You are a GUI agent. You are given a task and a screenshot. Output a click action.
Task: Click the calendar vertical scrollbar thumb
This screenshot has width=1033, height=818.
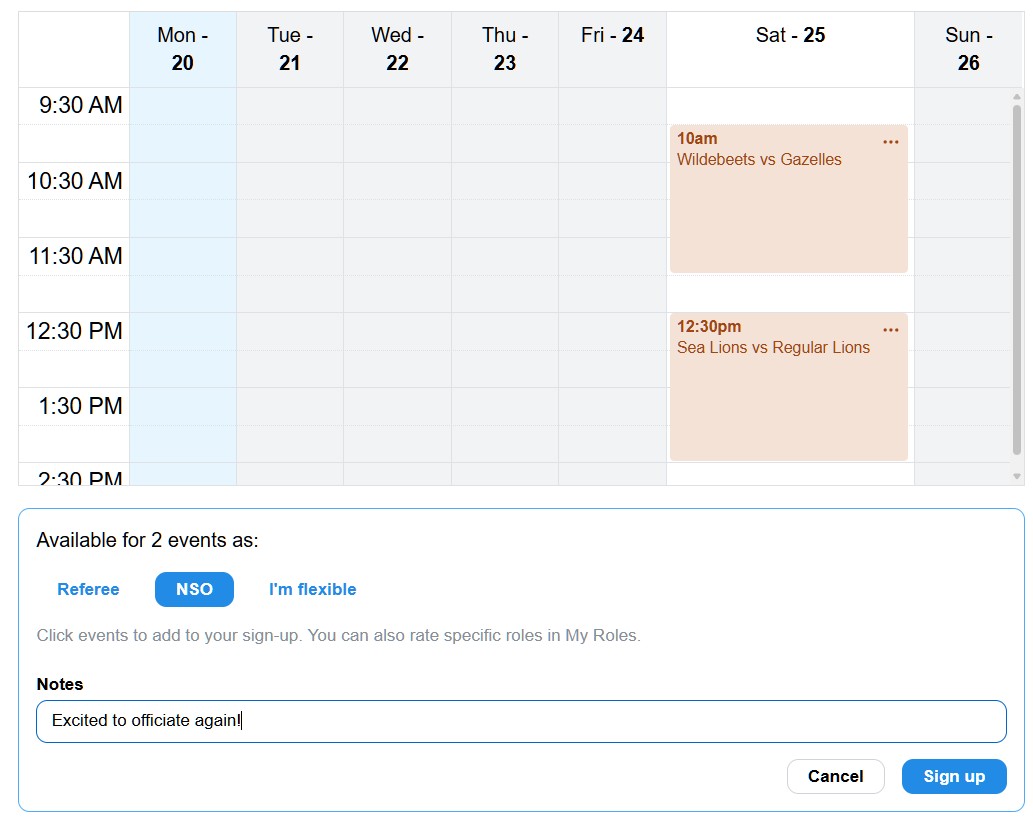(1017, 279)
